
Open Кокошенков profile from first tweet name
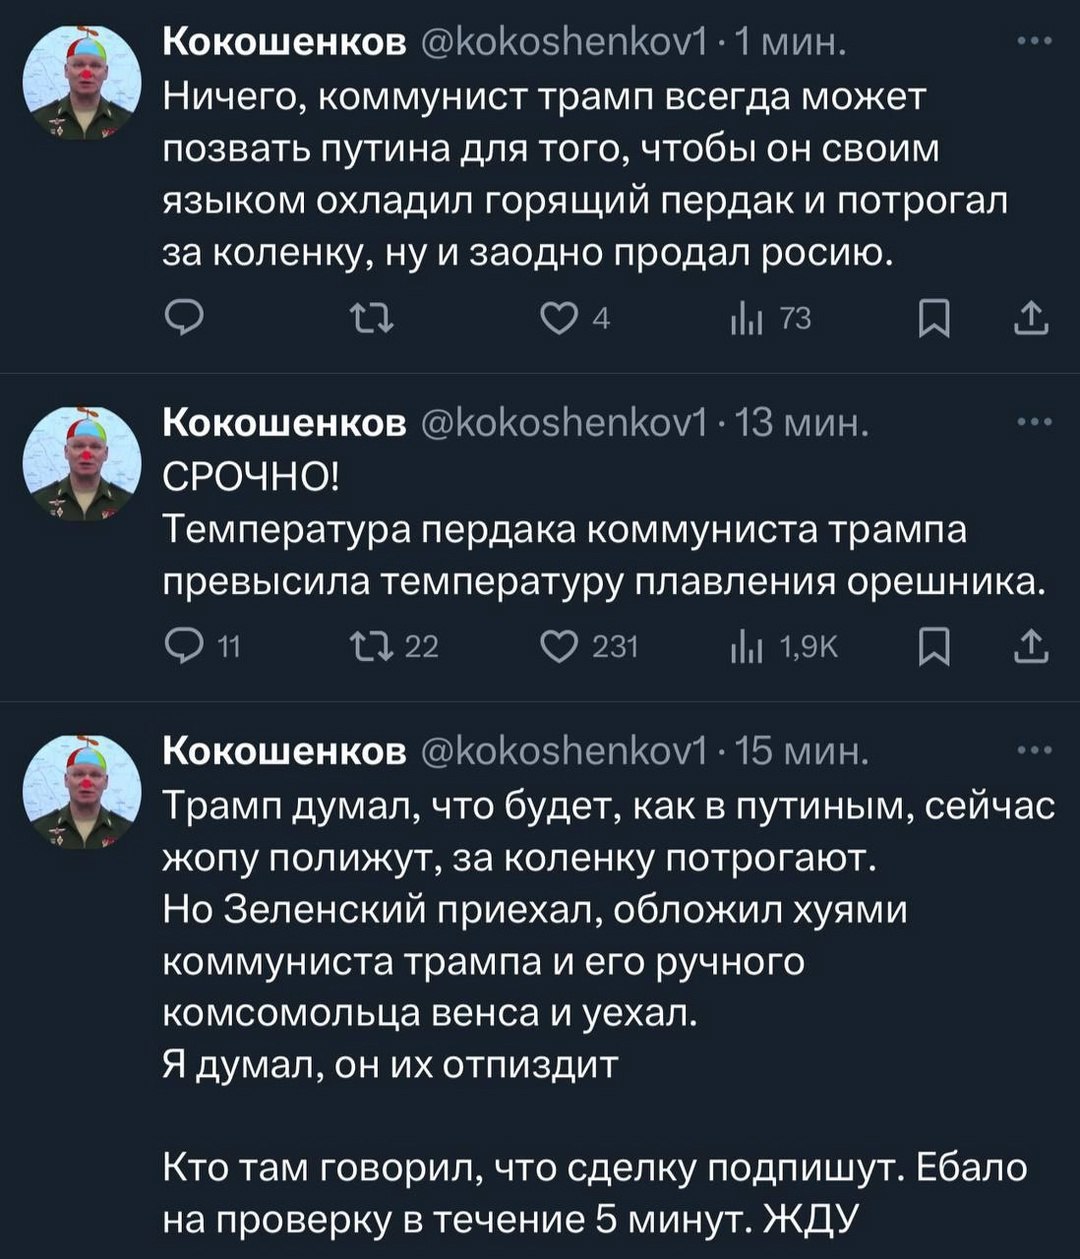click(284, 42)
